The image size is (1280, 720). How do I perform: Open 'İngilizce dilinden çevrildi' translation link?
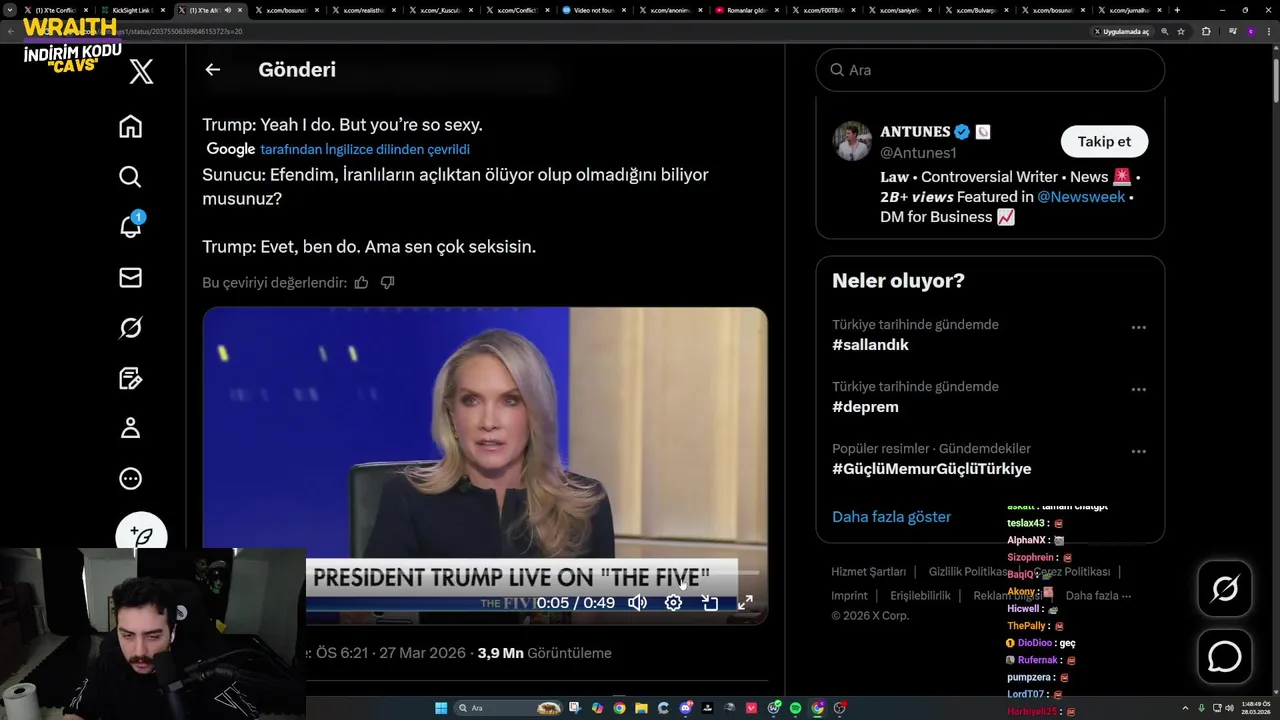pos(365,149)
